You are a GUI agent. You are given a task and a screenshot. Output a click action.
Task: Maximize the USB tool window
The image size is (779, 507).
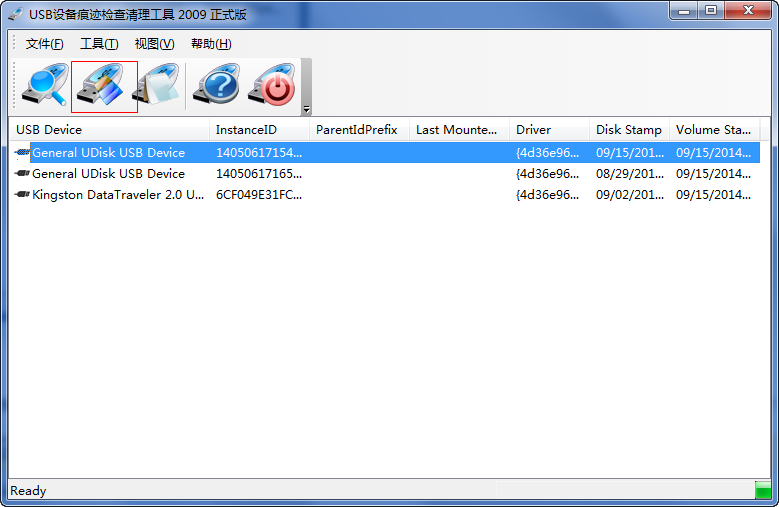[x=711, y=10]
